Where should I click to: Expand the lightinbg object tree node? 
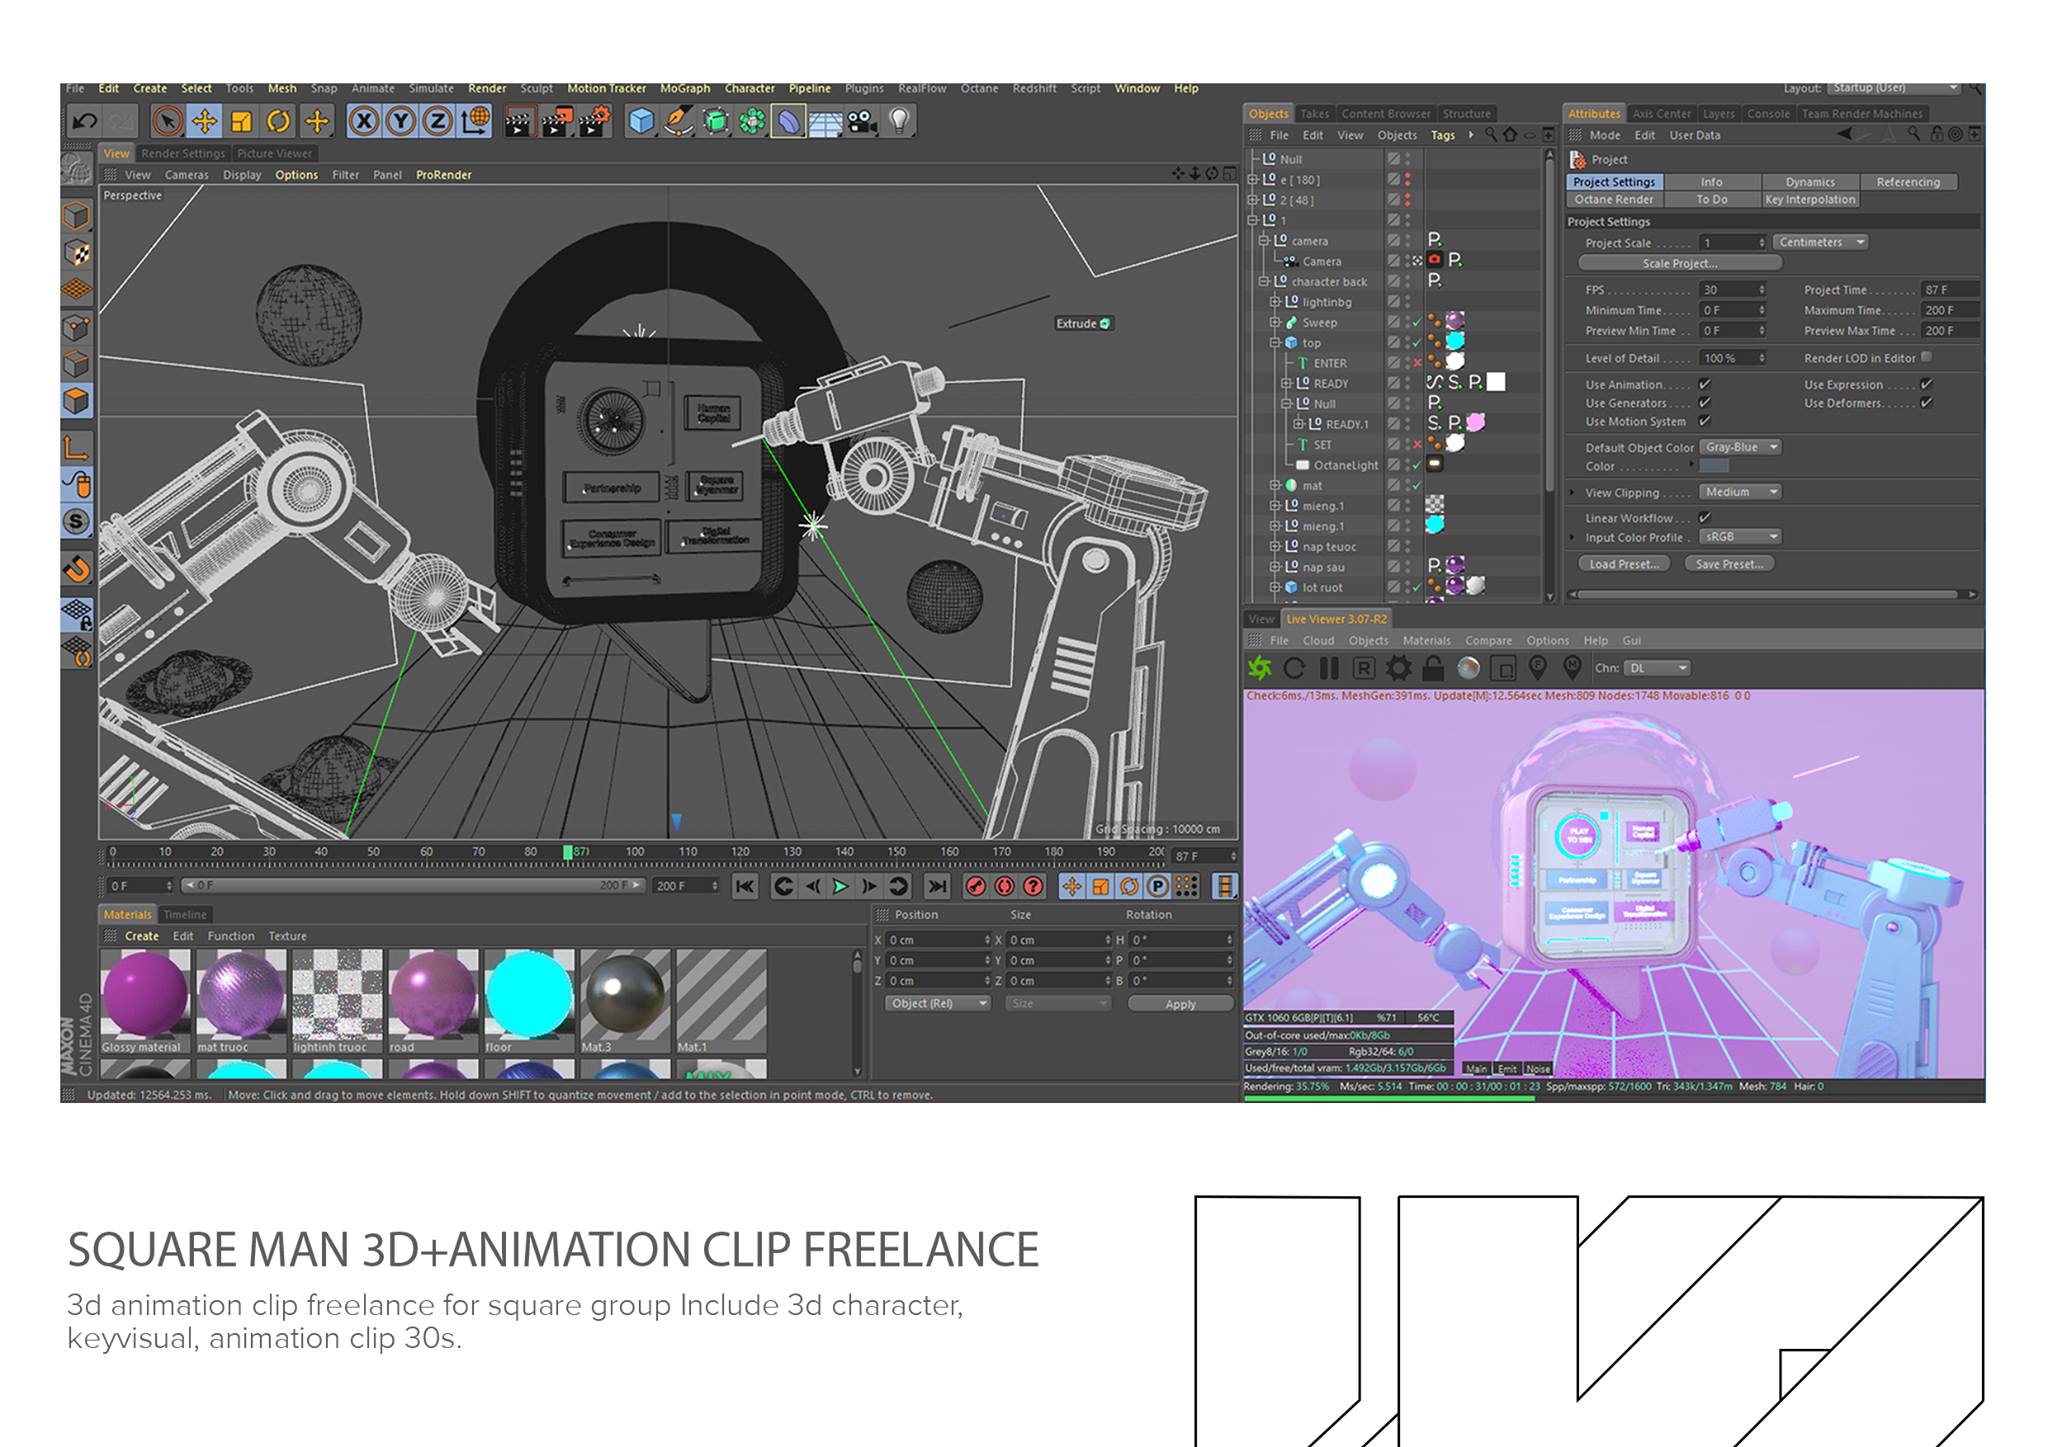point(1275,302)
